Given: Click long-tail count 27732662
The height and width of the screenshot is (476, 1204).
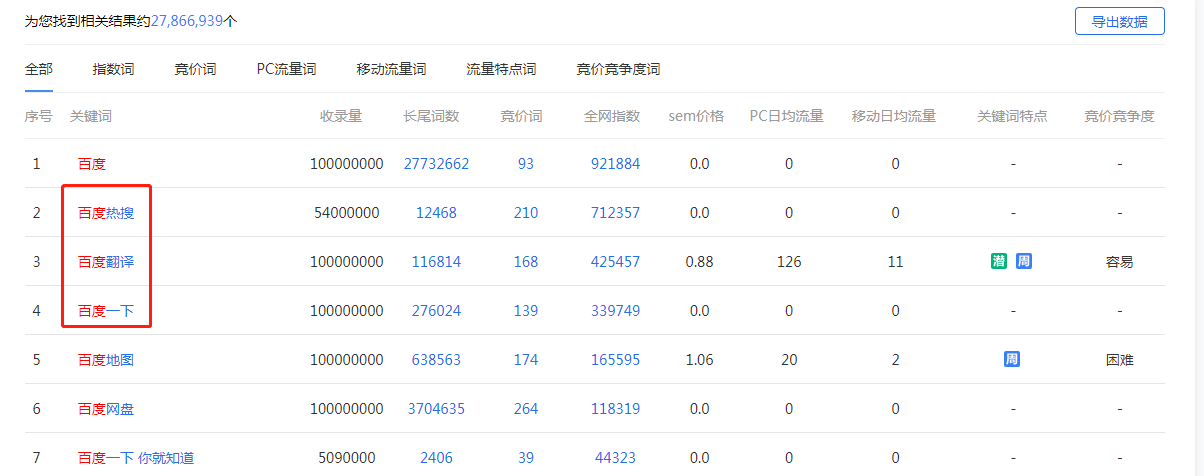Looking at the screenshot, I should (436, 164).
